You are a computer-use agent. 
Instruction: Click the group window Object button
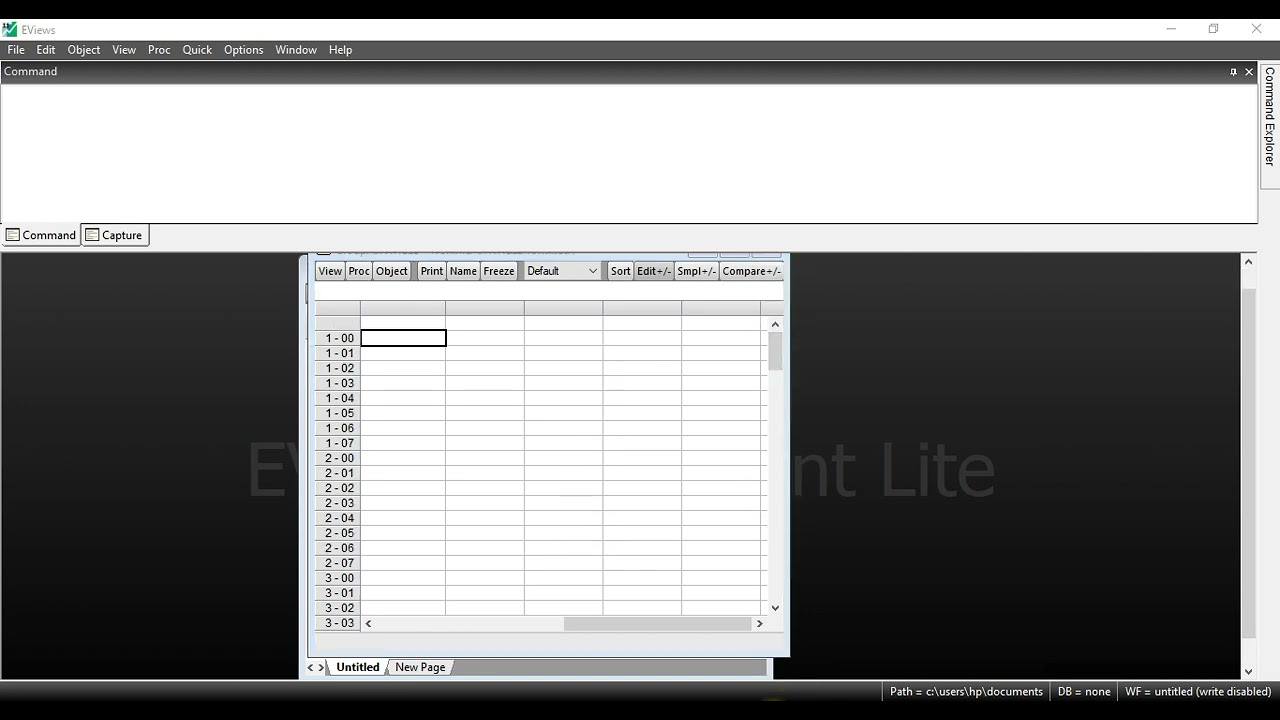click(x=392, y=271)
